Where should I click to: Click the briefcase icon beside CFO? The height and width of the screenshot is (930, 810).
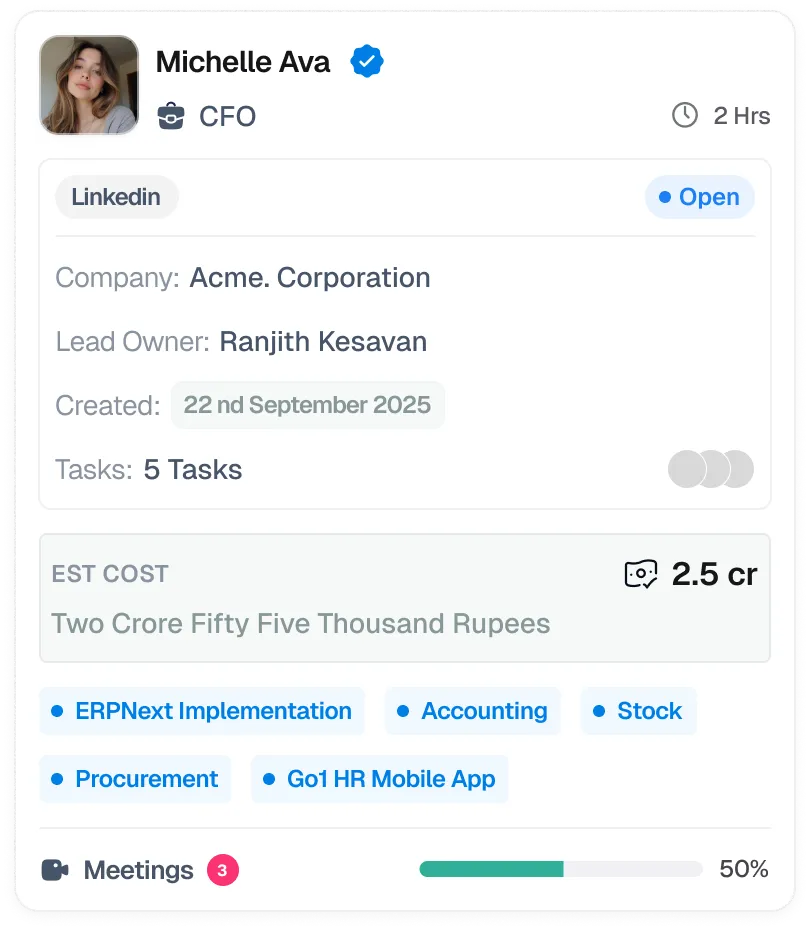click(x=171, y=117)
